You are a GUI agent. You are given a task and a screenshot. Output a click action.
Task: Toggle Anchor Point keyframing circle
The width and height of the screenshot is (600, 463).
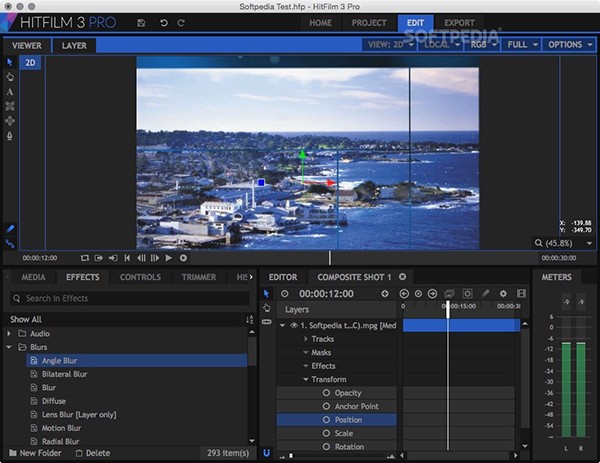[326, 406]
